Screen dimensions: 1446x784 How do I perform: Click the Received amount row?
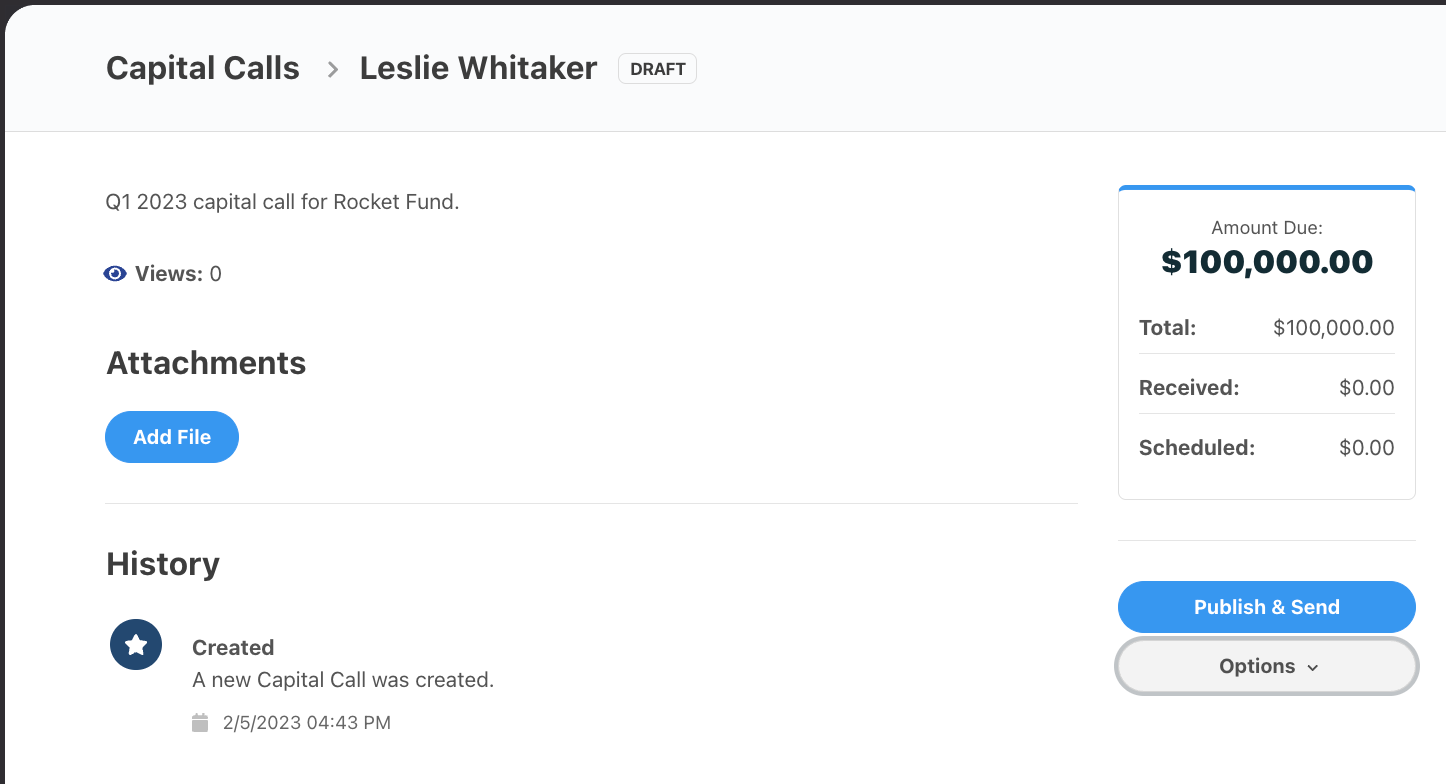tap(1266, 388)
